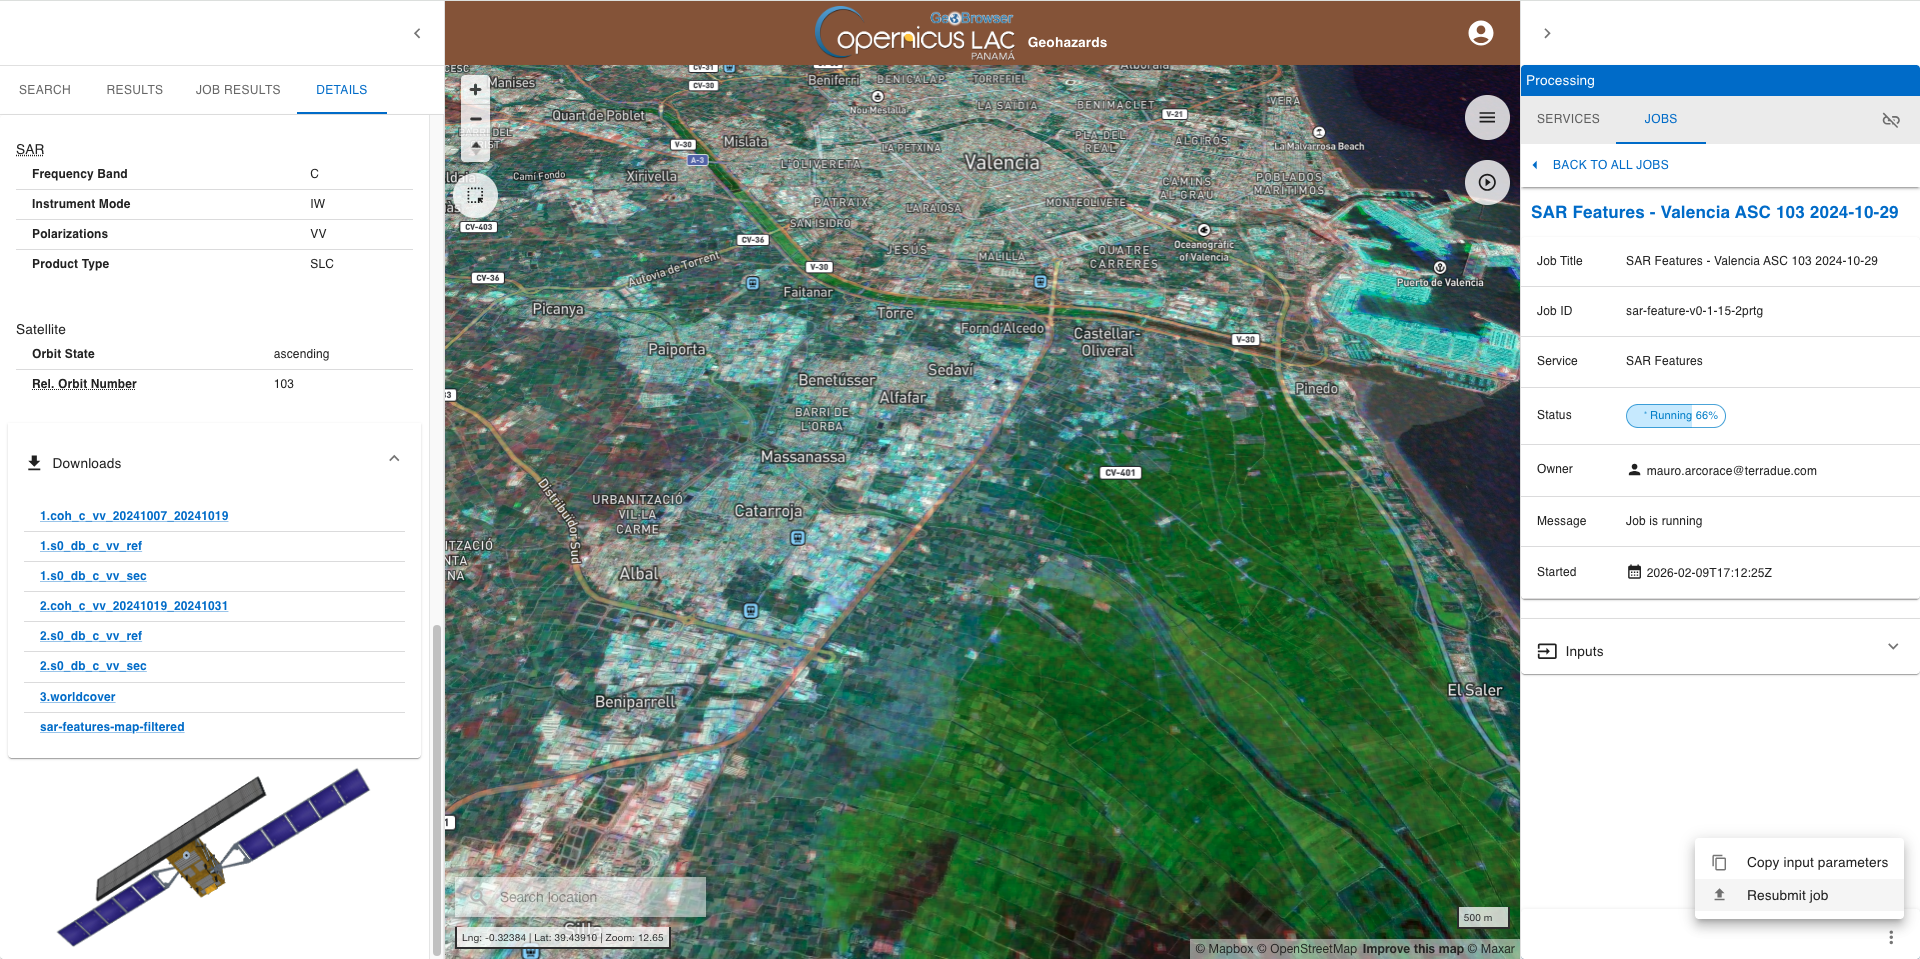Click the Search location field

pyautogui.click(x=590, y=898)
